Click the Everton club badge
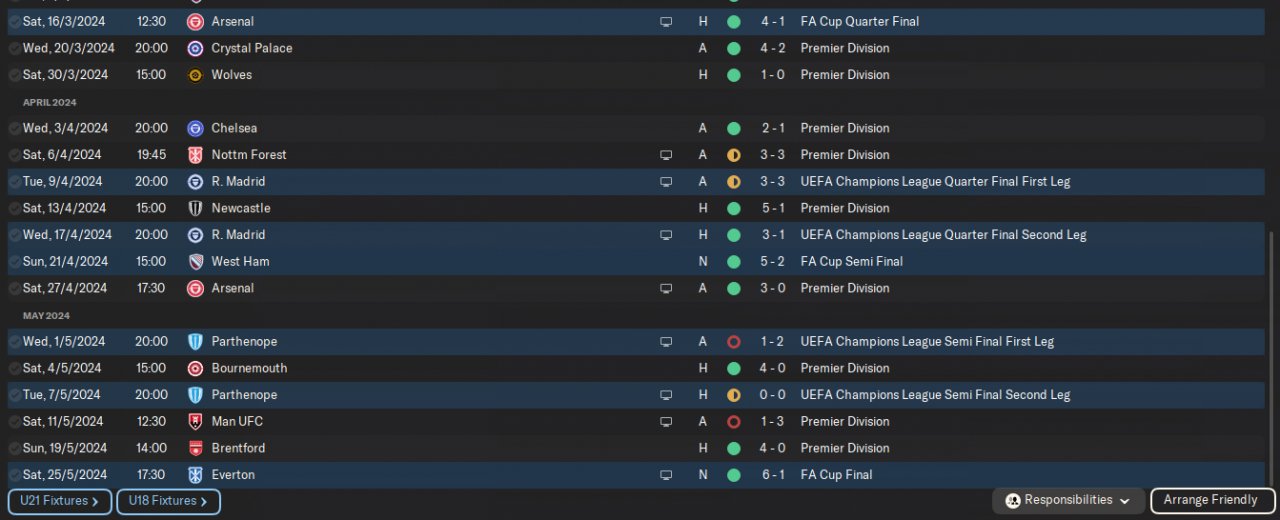1280x520 pixels. 195,475
